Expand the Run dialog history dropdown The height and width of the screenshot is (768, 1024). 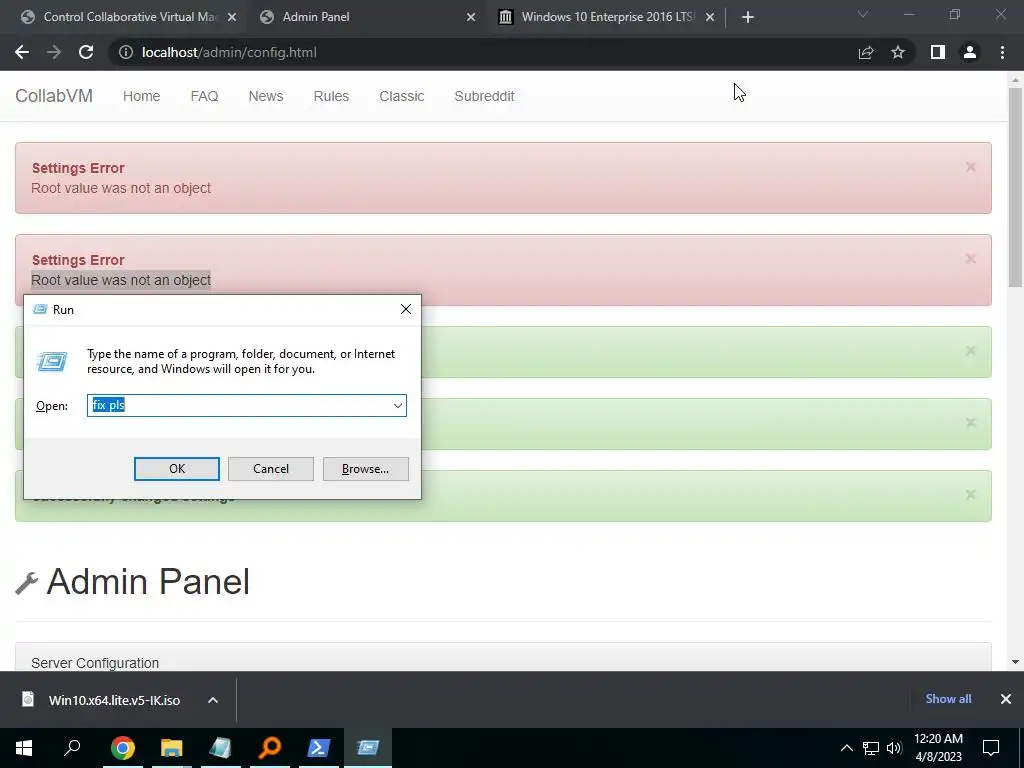point(398,406)
